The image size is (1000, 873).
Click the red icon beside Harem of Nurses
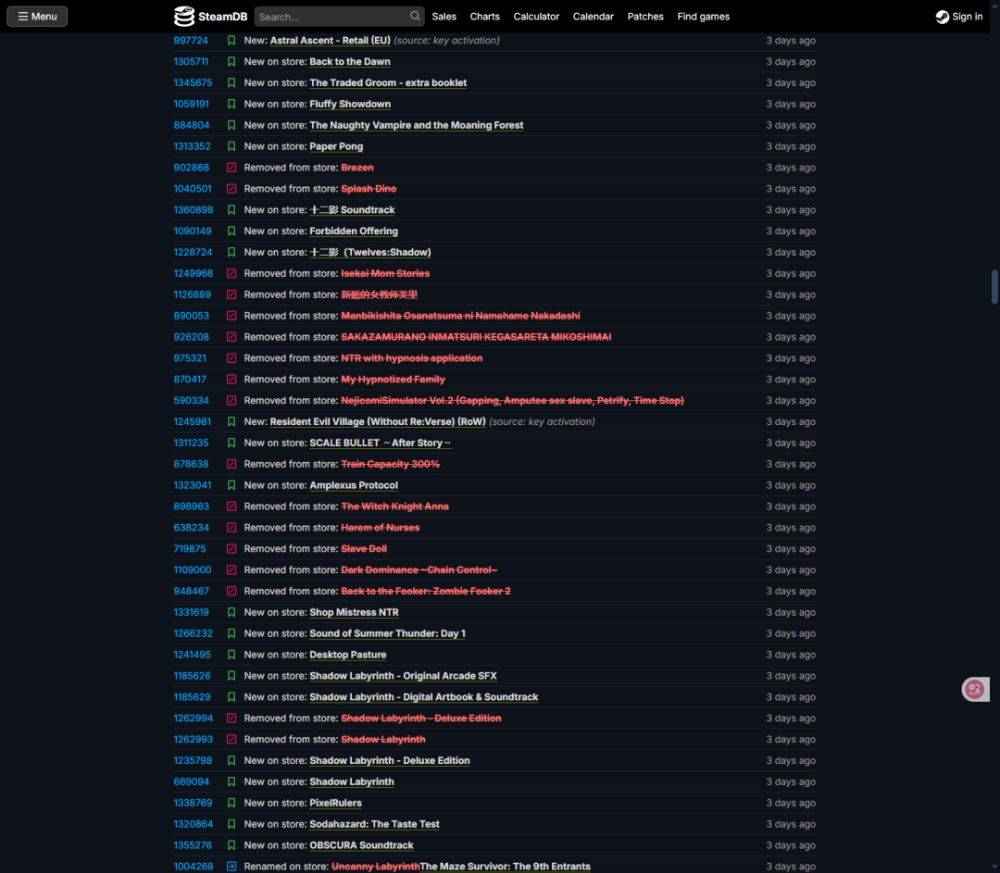pyautogui.click(x=232, y=527)
